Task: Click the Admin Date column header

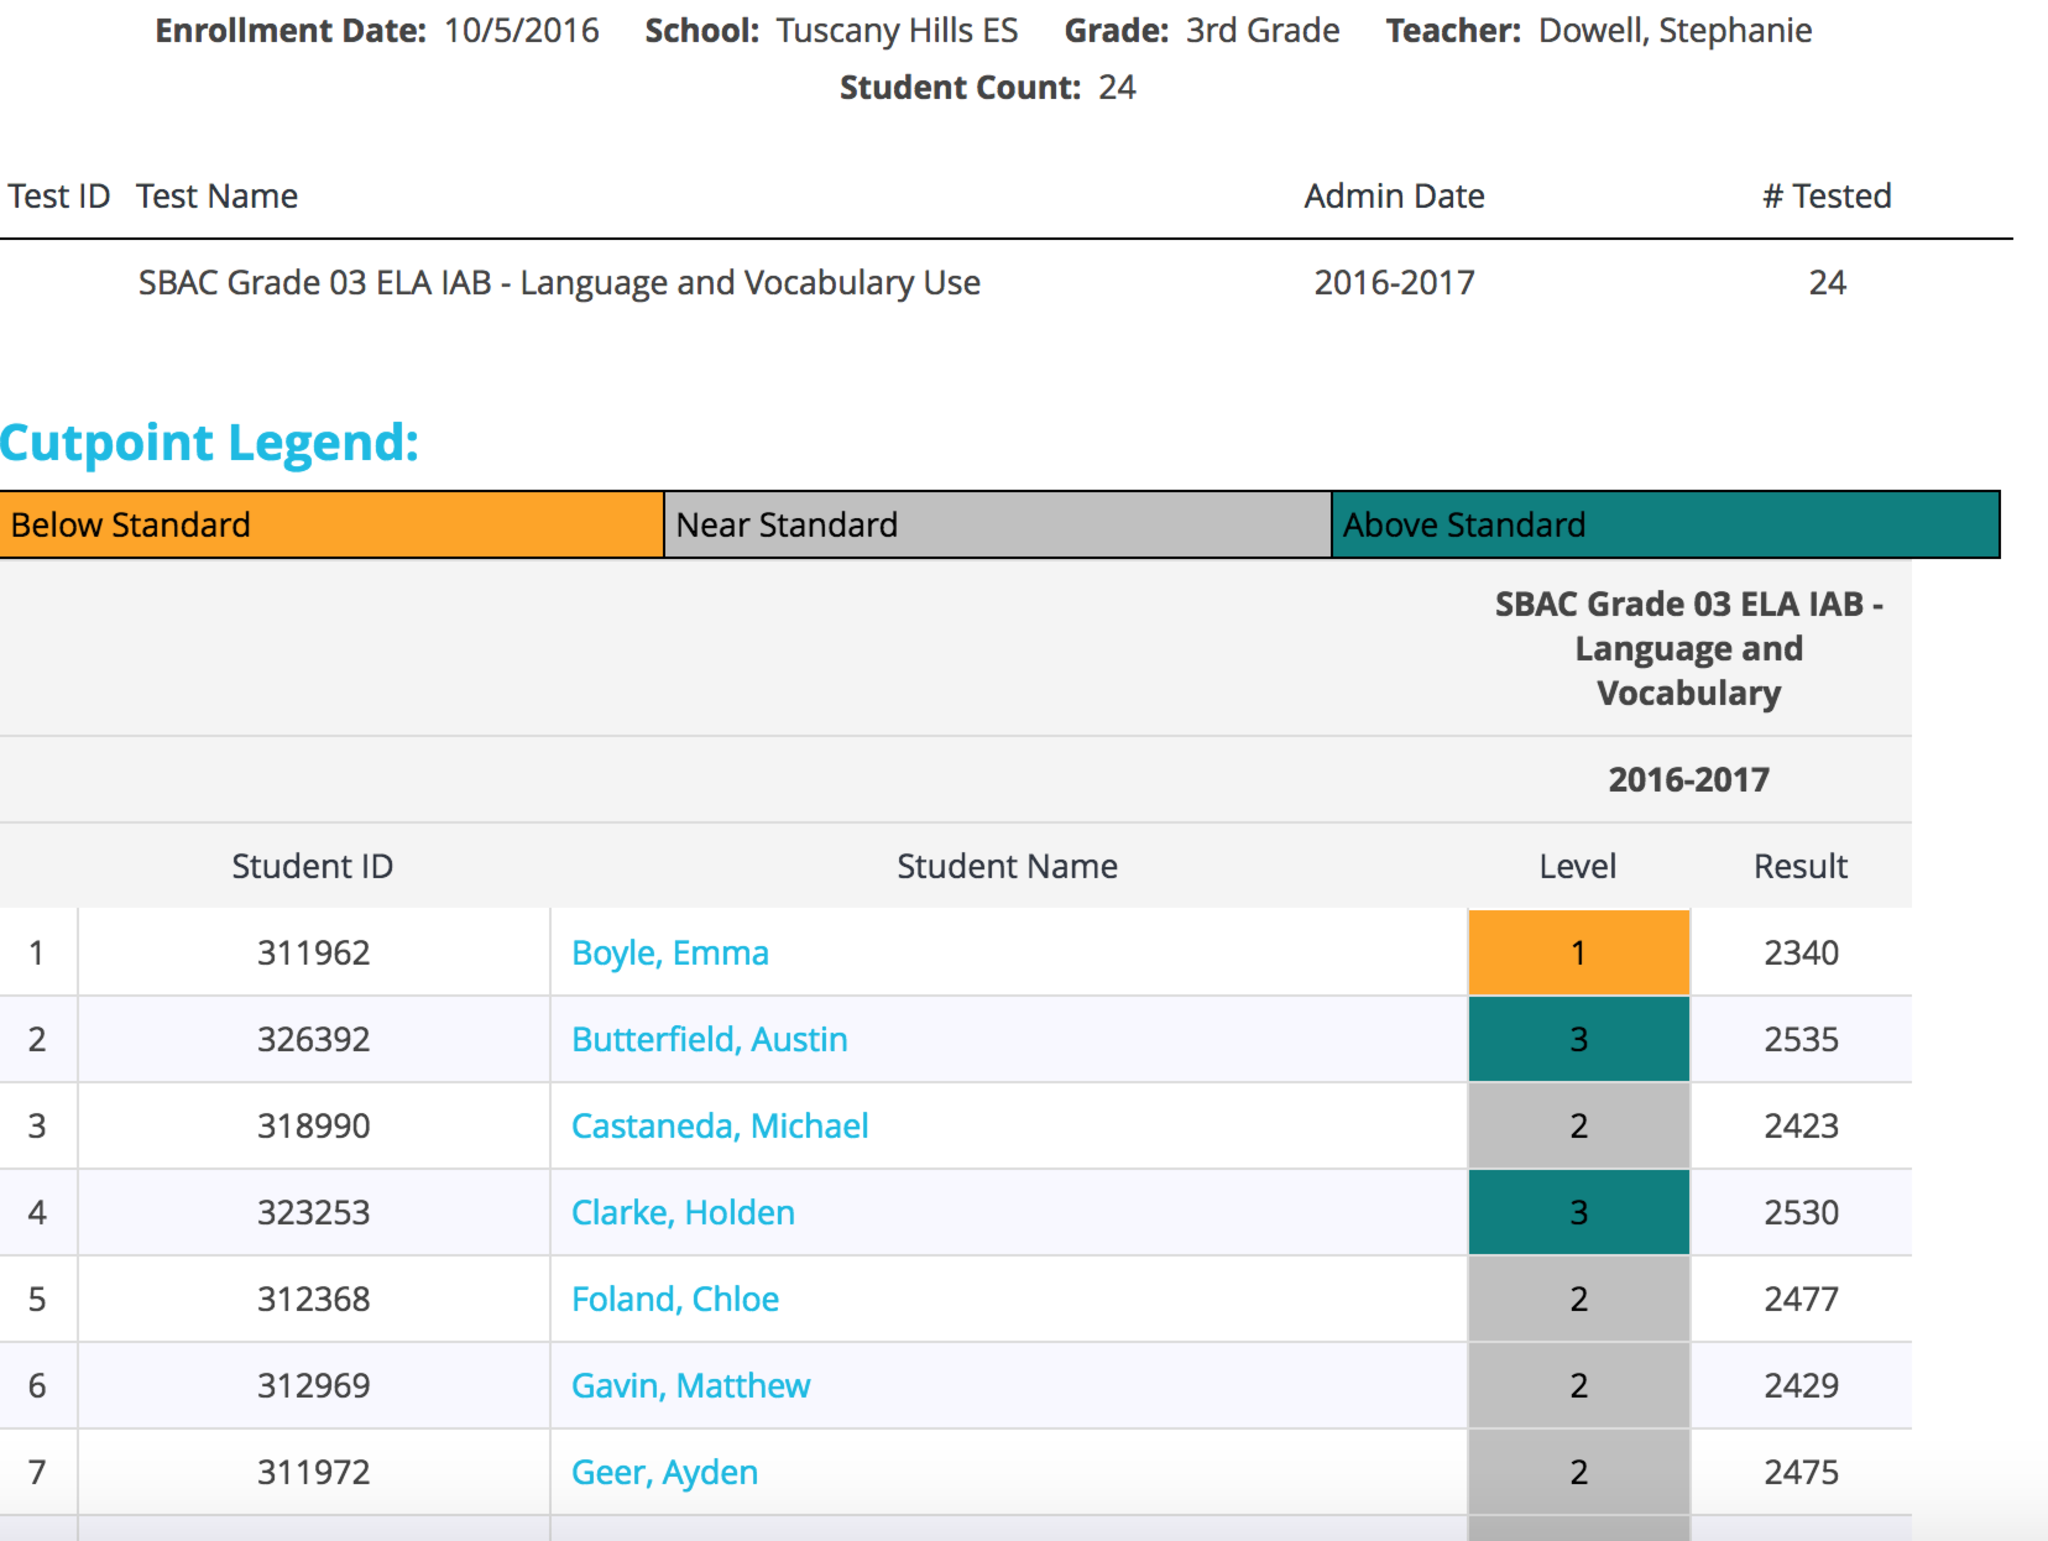Action: coord(1393,196)
